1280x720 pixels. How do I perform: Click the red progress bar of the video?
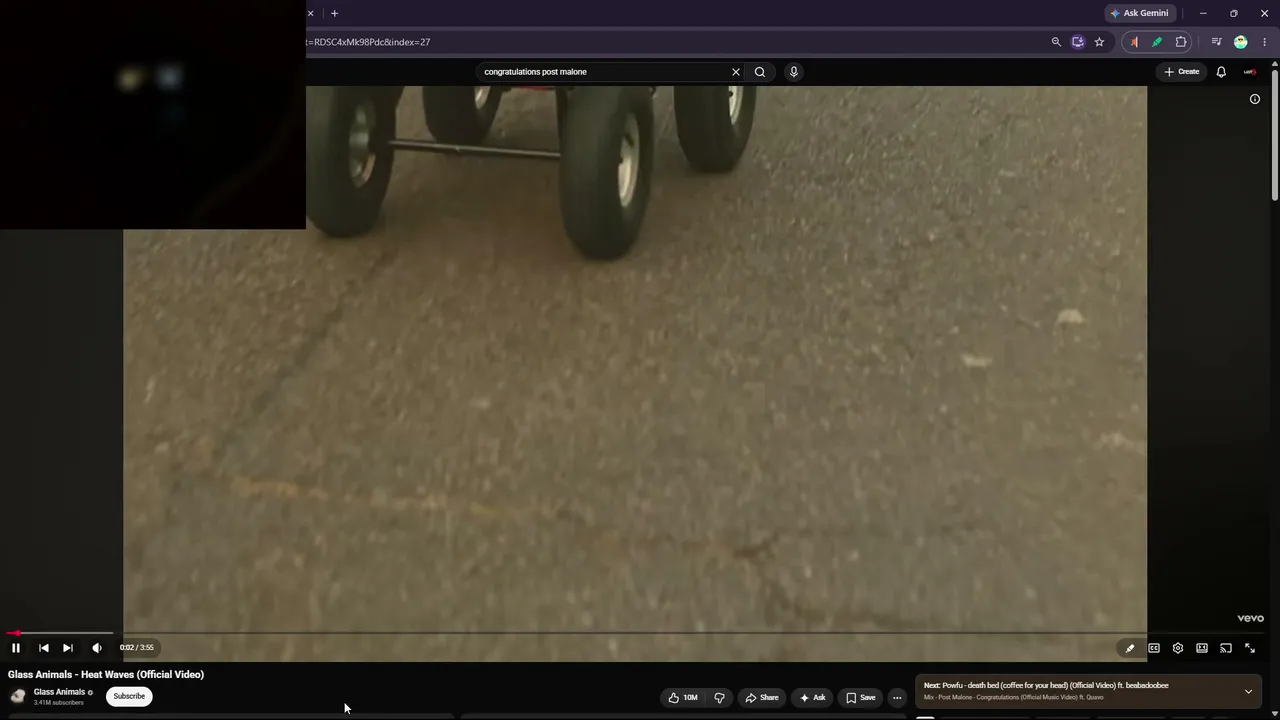pos(12,633)
